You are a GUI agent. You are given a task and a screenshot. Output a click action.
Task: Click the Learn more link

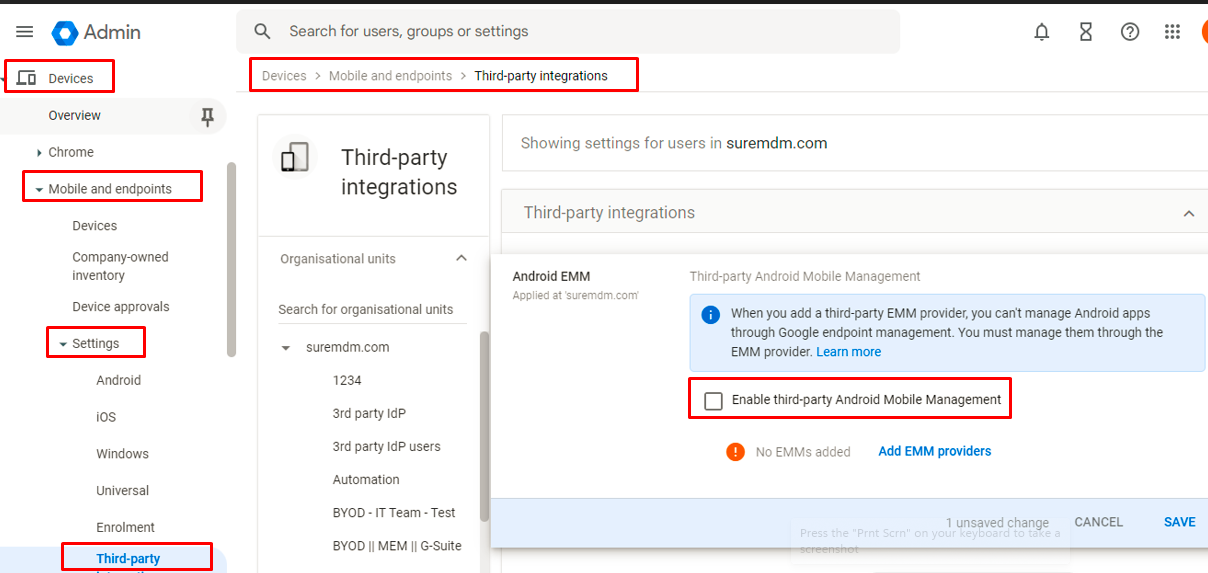[849, 352]
